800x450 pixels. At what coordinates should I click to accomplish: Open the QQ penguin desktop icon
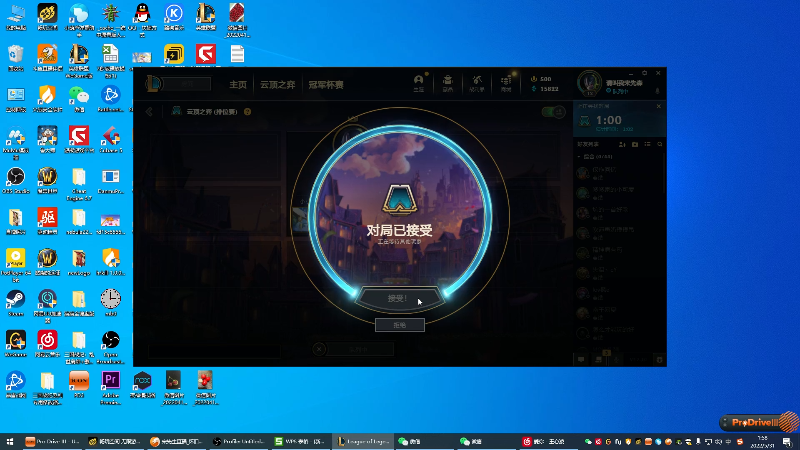pyautogui.click(x=142, y=19)
